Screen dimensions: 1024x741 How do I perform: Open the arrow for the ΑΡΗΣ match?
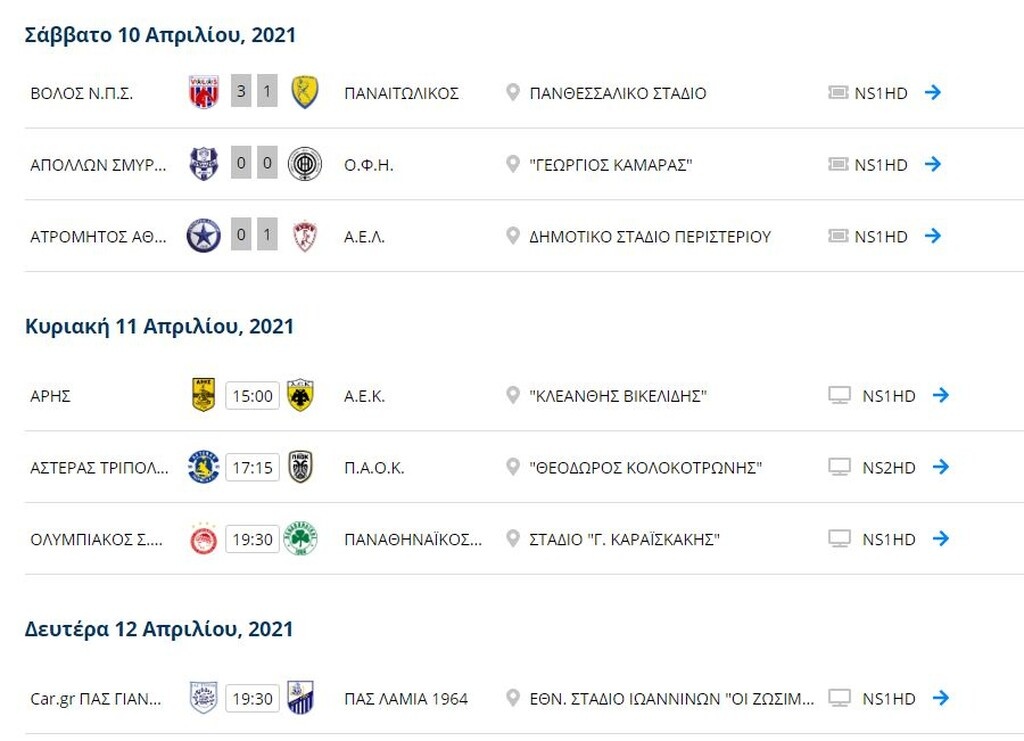coord(938,395)
